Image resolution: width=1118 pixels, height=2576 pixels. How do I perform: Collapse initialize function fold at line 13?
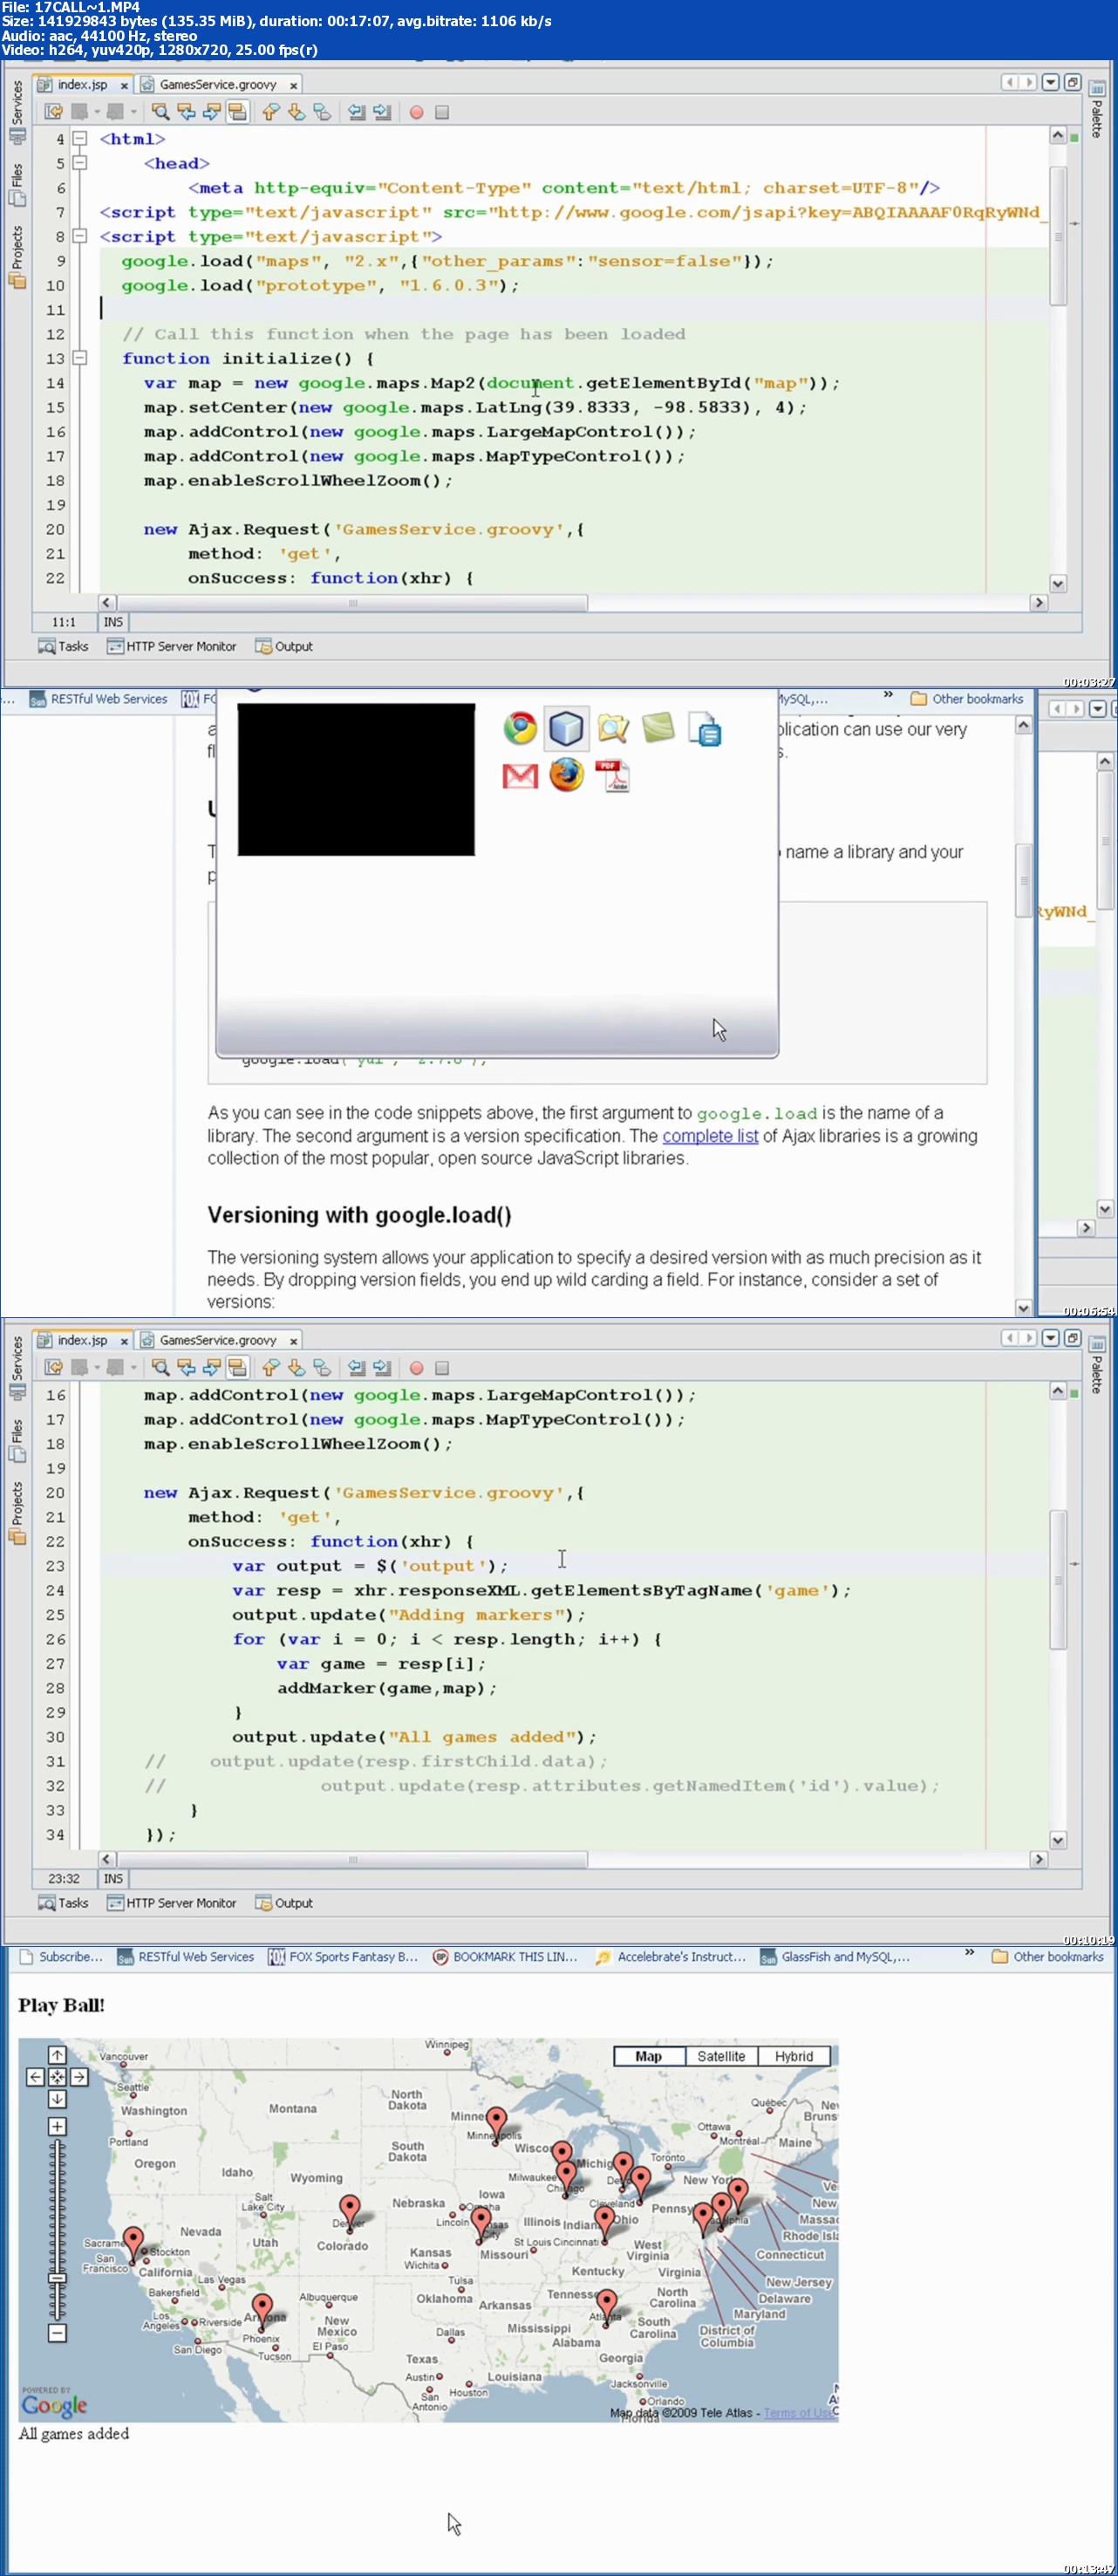pos(80,358)
